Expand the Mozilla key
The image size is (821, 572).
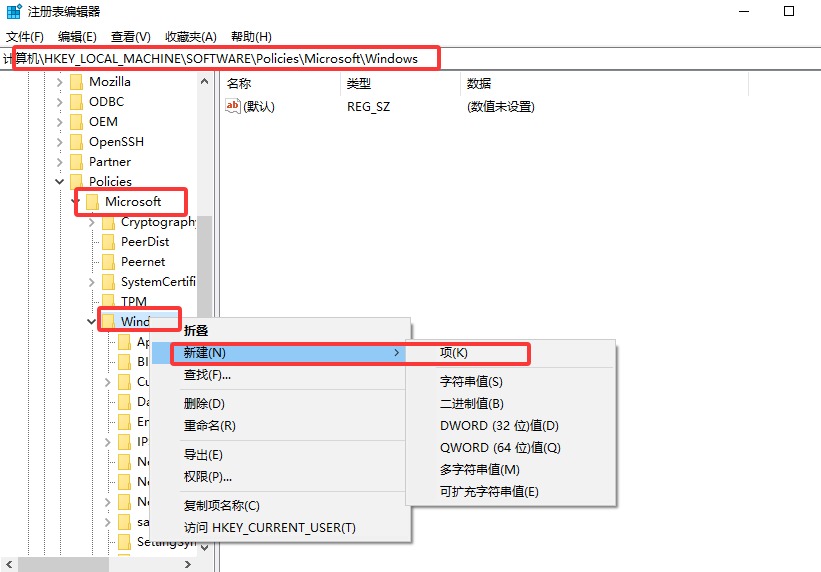[60, 82]
